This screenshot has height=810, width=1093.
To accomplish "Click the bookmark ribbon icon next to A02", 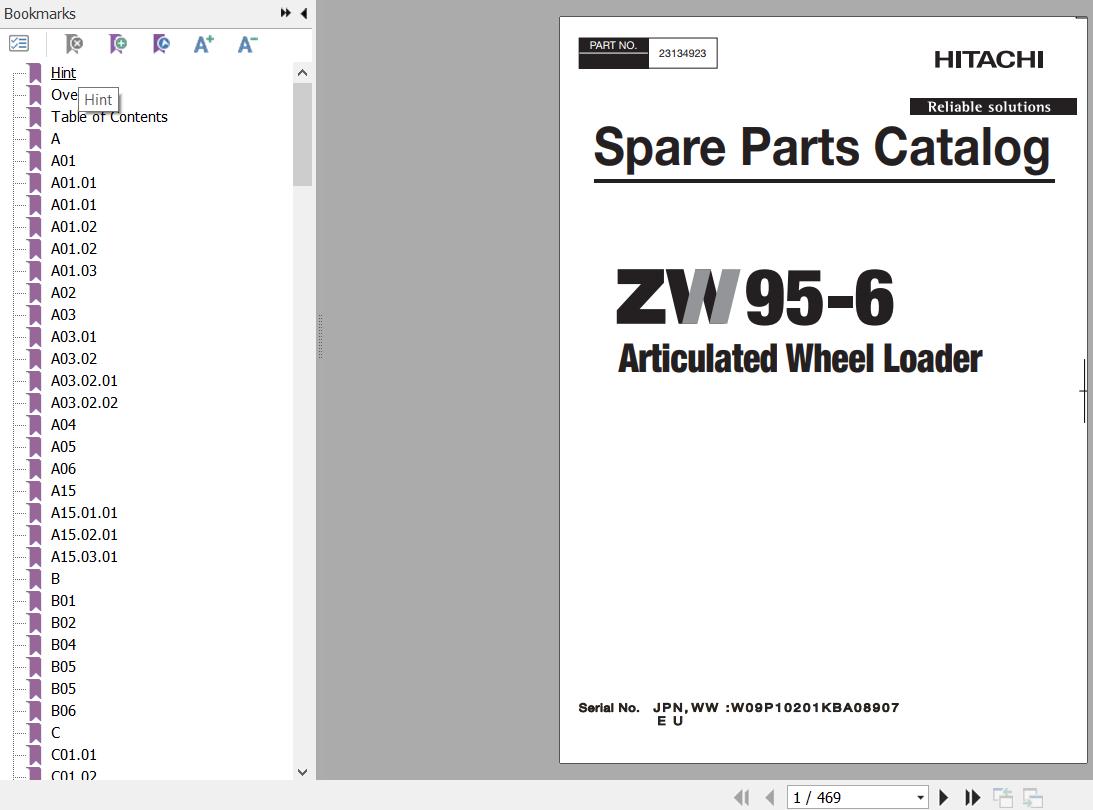I will click(x=35, y=293).
